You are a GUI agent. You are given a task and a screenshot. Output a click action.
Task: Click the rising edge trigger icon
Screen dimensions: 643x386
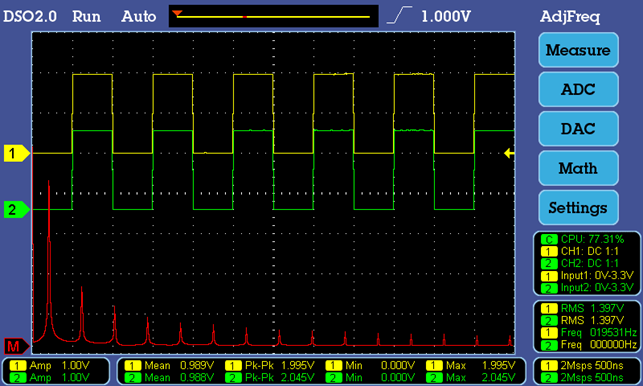click(x=399, y=15)
